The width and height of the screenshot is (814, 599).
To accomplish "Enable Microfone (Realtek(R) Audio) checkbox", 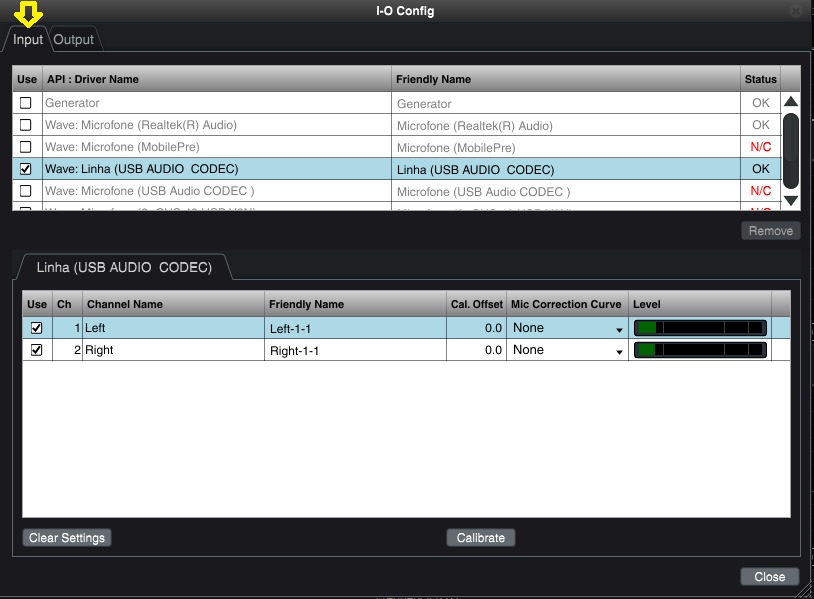I will (x=26, y=125).
